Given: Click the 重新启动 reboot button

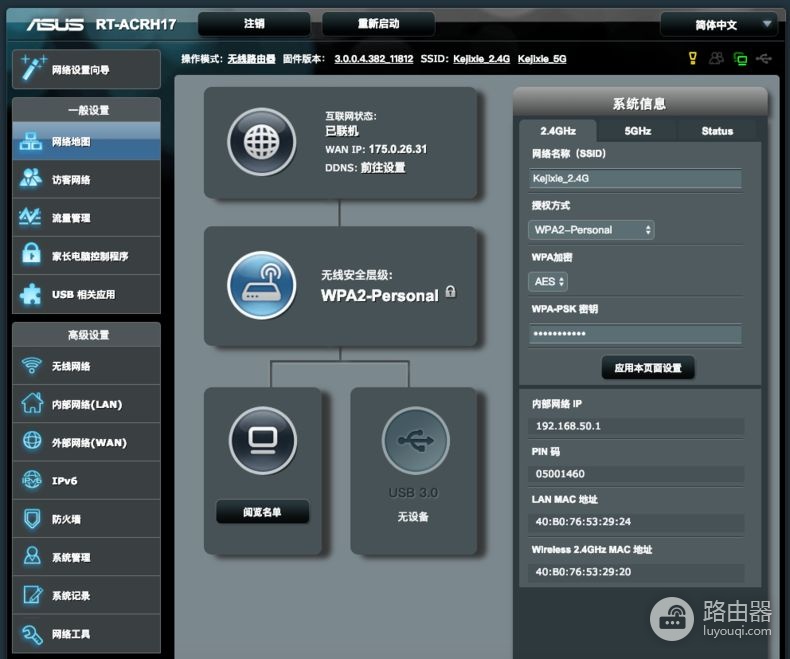Looking at the screenshot, I should 378,24.
